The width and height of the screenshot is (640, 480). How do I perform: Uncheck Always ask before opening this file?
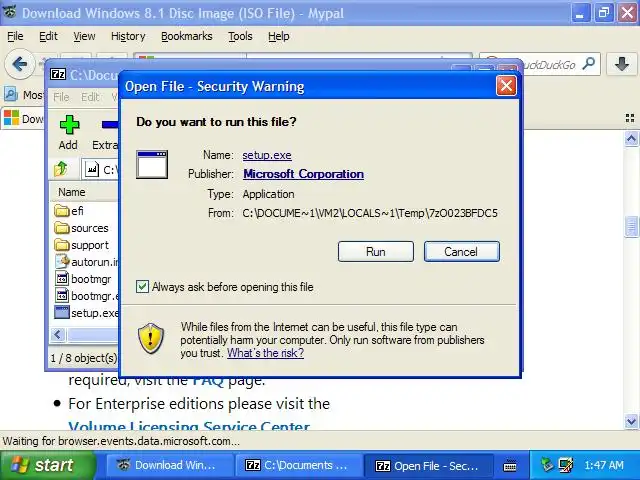point(142,287)
